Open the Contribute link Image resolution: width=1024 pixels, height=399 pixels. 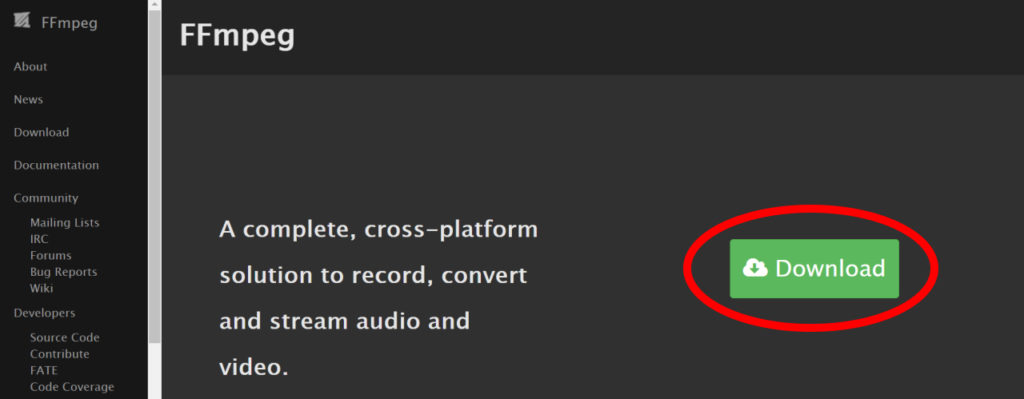click(x=59, y=354)
